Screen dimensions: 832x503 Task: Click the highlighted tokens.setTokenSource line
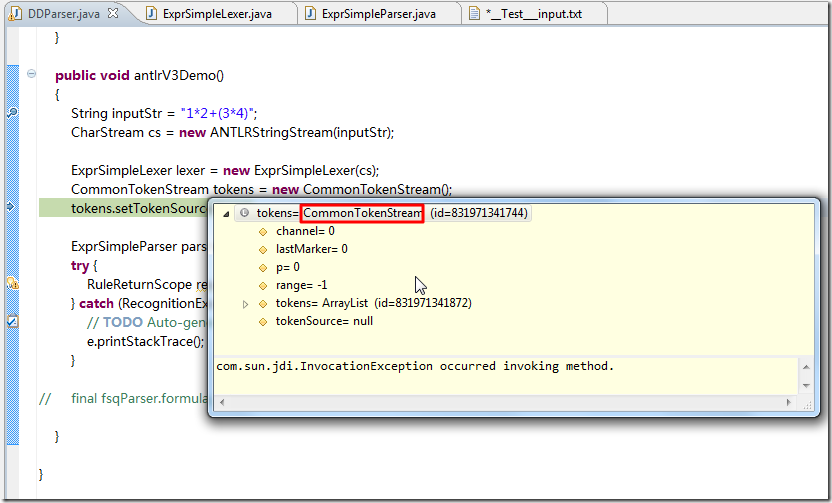(x=123, y=208)
